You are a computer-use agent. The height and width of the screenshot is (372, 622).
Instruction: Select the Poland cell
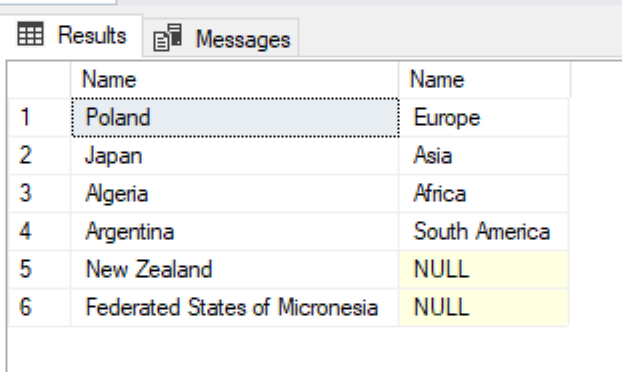point(235,117)
